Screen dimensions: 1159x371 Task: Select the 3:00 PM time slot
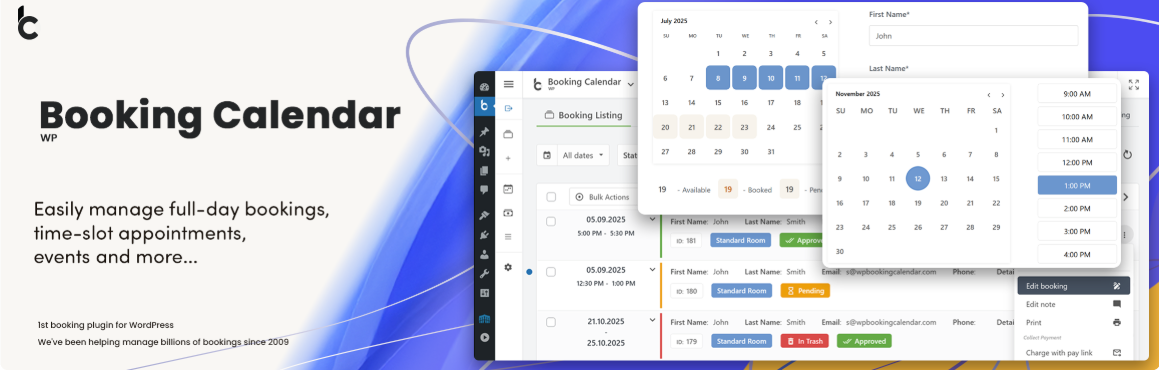click(1077, 231)
